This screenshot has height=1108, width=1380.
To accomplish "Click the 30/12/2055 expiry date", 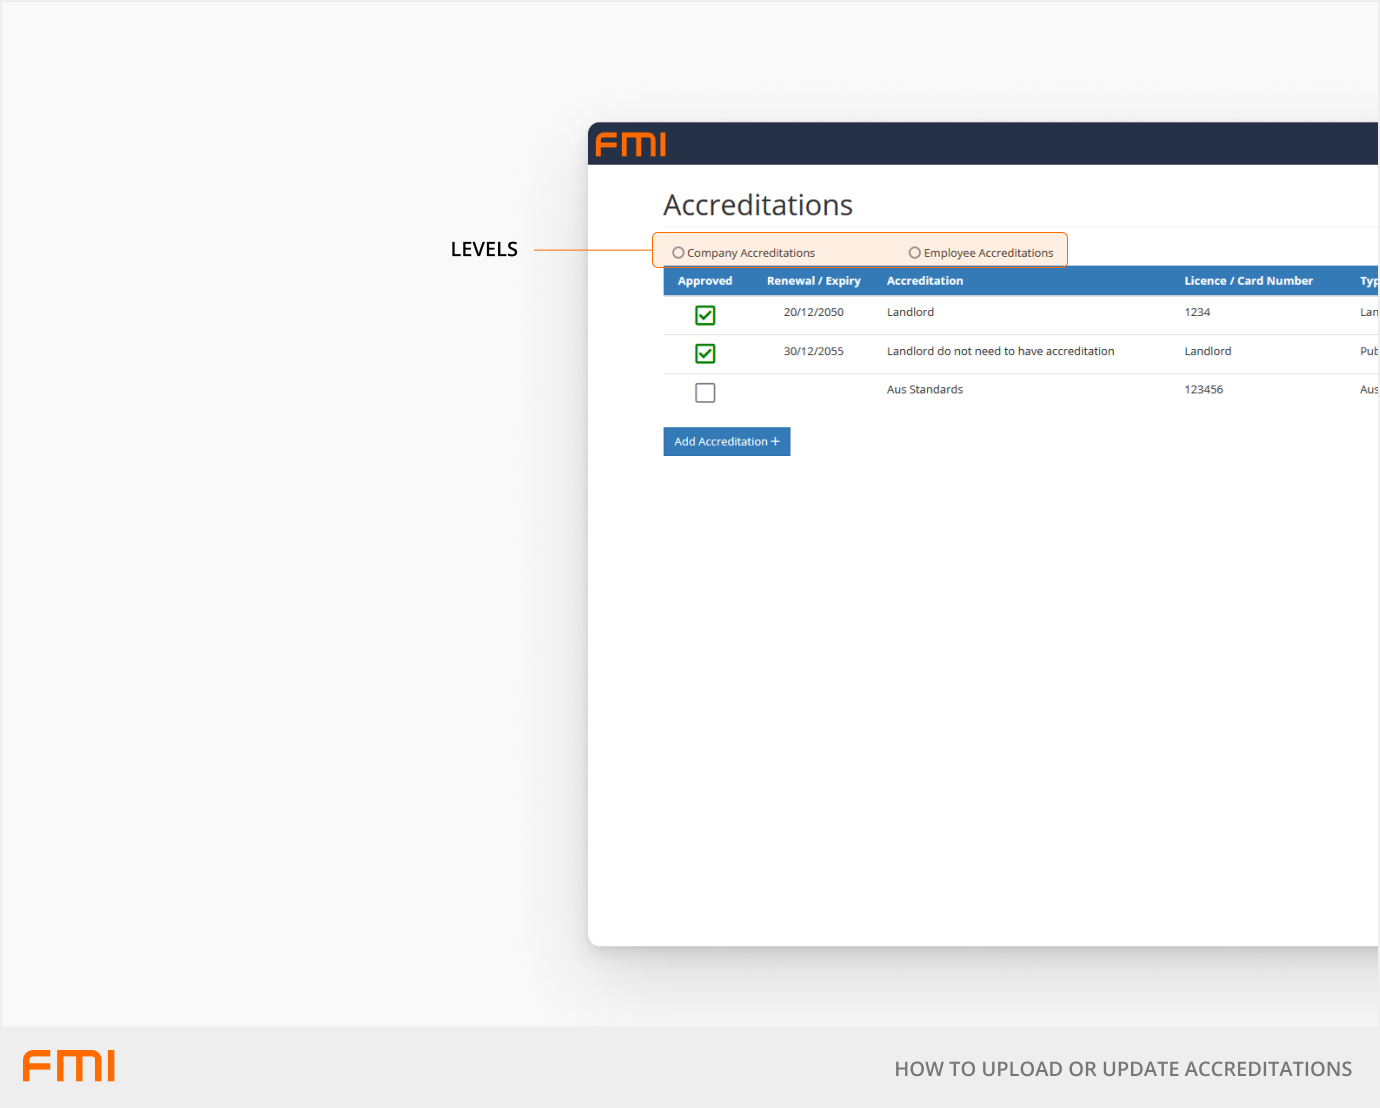I will click(x=813, y=351).
